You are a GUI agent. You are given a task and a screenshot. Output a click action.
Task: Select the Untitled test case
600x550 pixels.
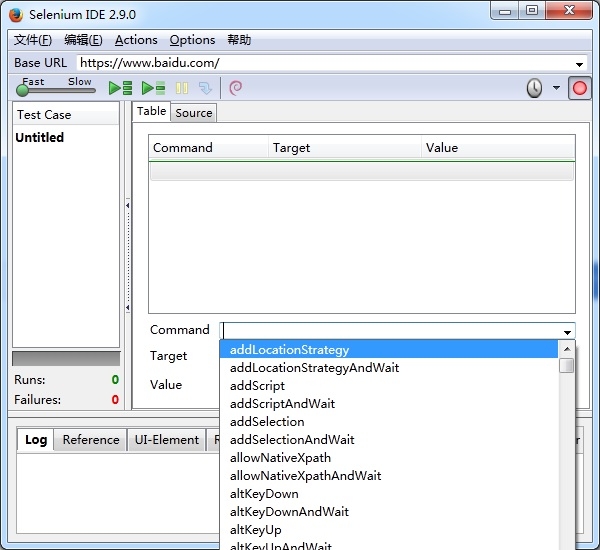click(x=39, y=137)
